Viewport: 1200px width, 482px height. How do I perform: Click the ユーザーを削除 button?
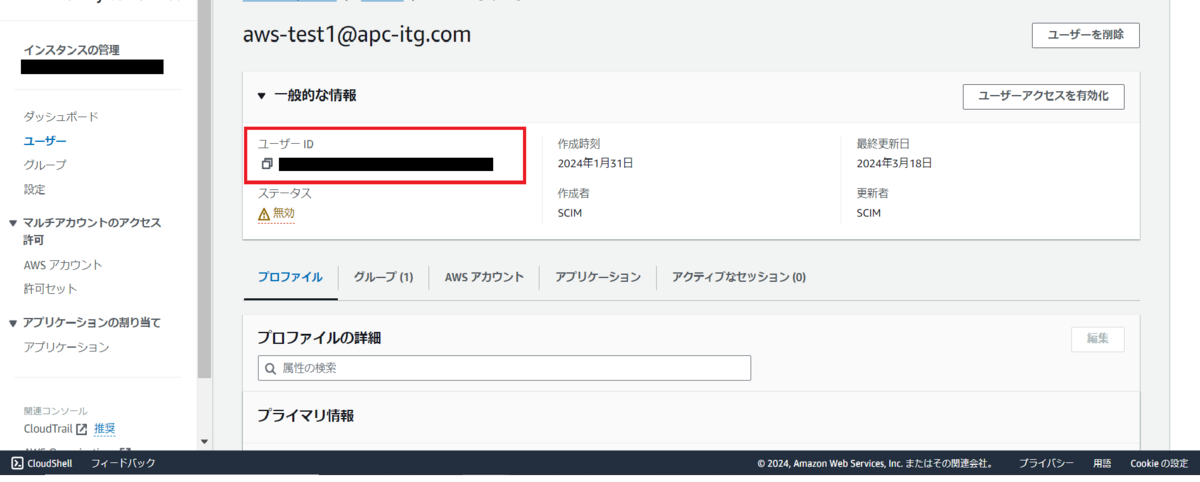pos(1085,35)
